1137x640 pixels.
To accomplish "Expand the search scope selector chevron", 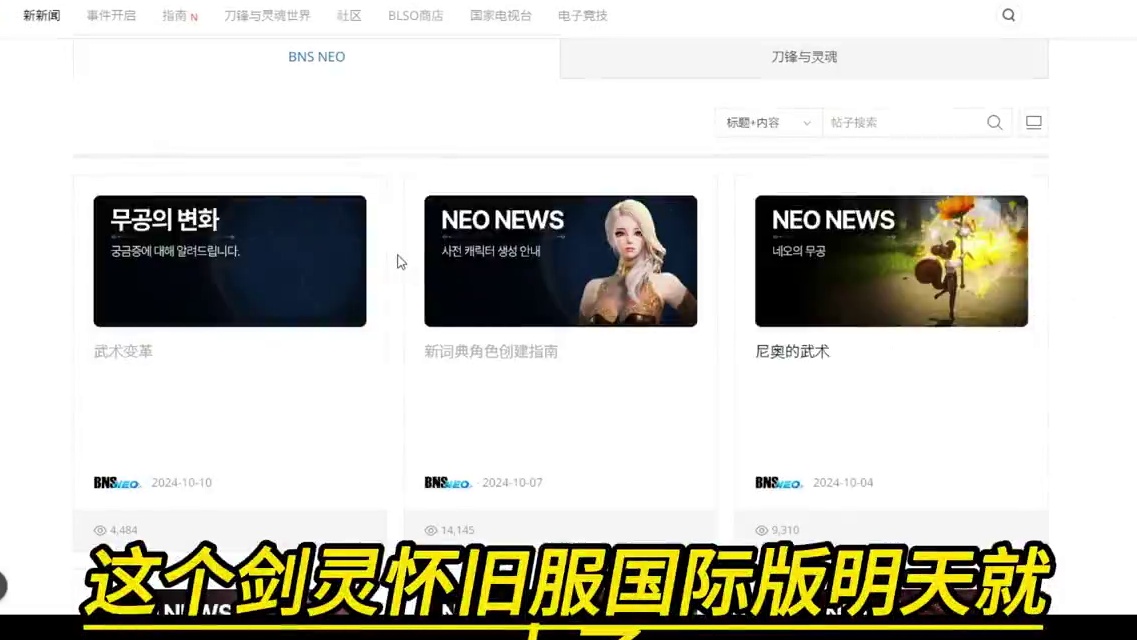I will 806,122.
